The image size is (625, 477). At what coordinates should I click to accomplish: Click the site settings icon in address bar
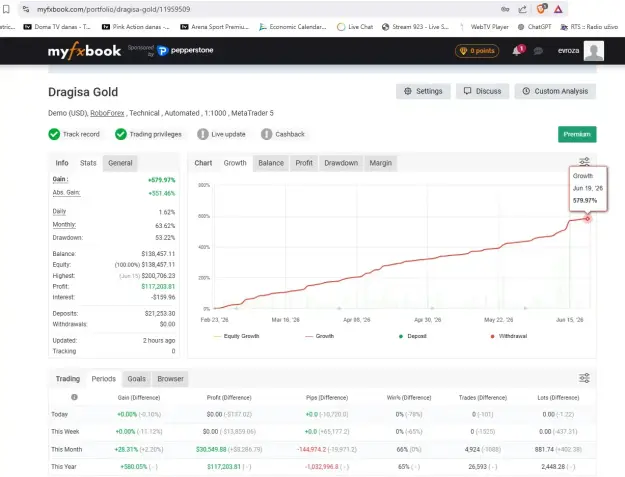[26, 9]
